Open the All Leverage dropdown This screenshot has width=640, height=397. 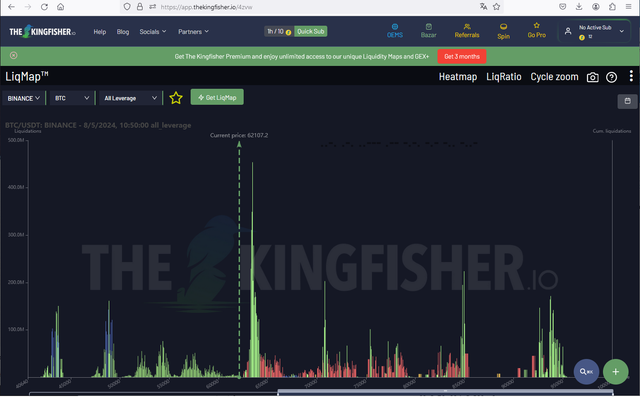tap(130, 98)
